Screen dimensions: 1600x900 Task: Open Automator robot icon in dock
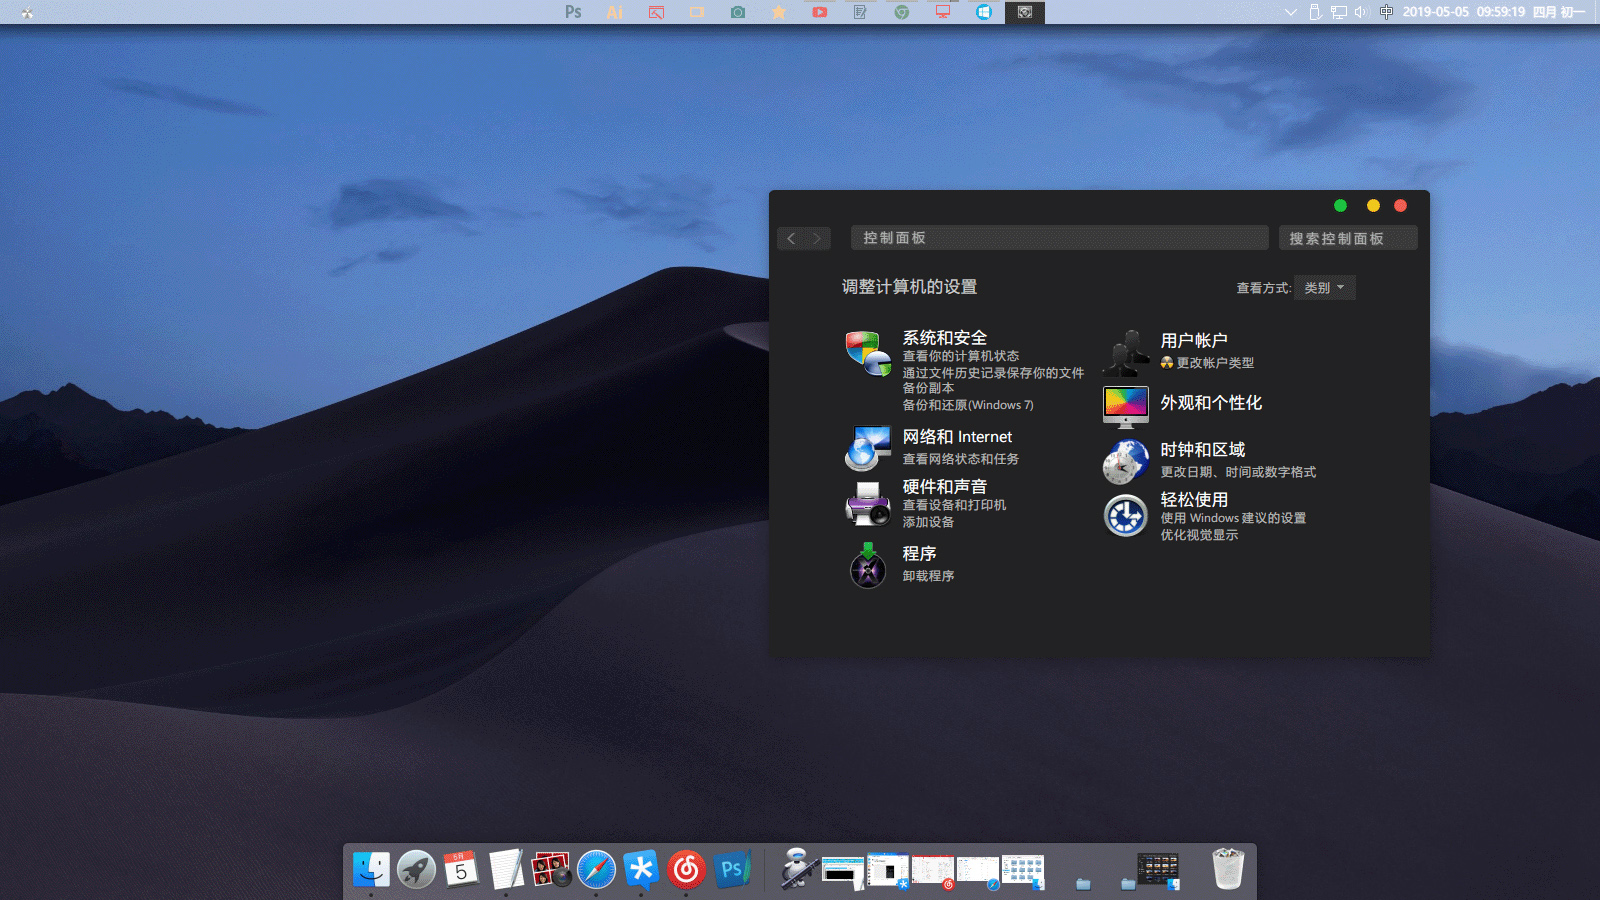[798, 868]
